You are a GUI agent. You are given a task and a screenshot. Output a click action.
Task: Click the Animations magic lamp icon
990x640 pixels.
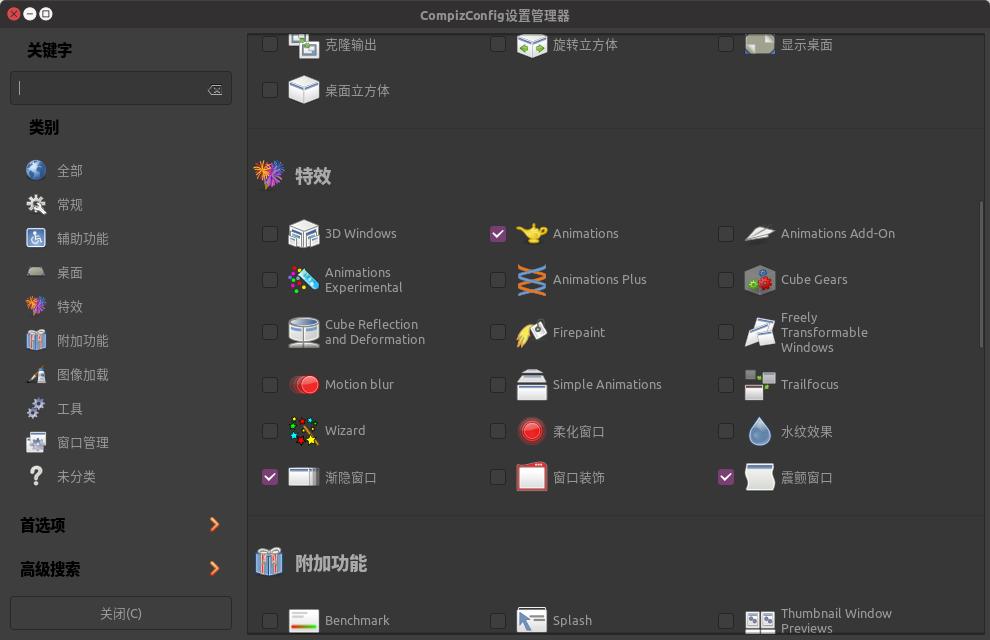coord(531,233)
